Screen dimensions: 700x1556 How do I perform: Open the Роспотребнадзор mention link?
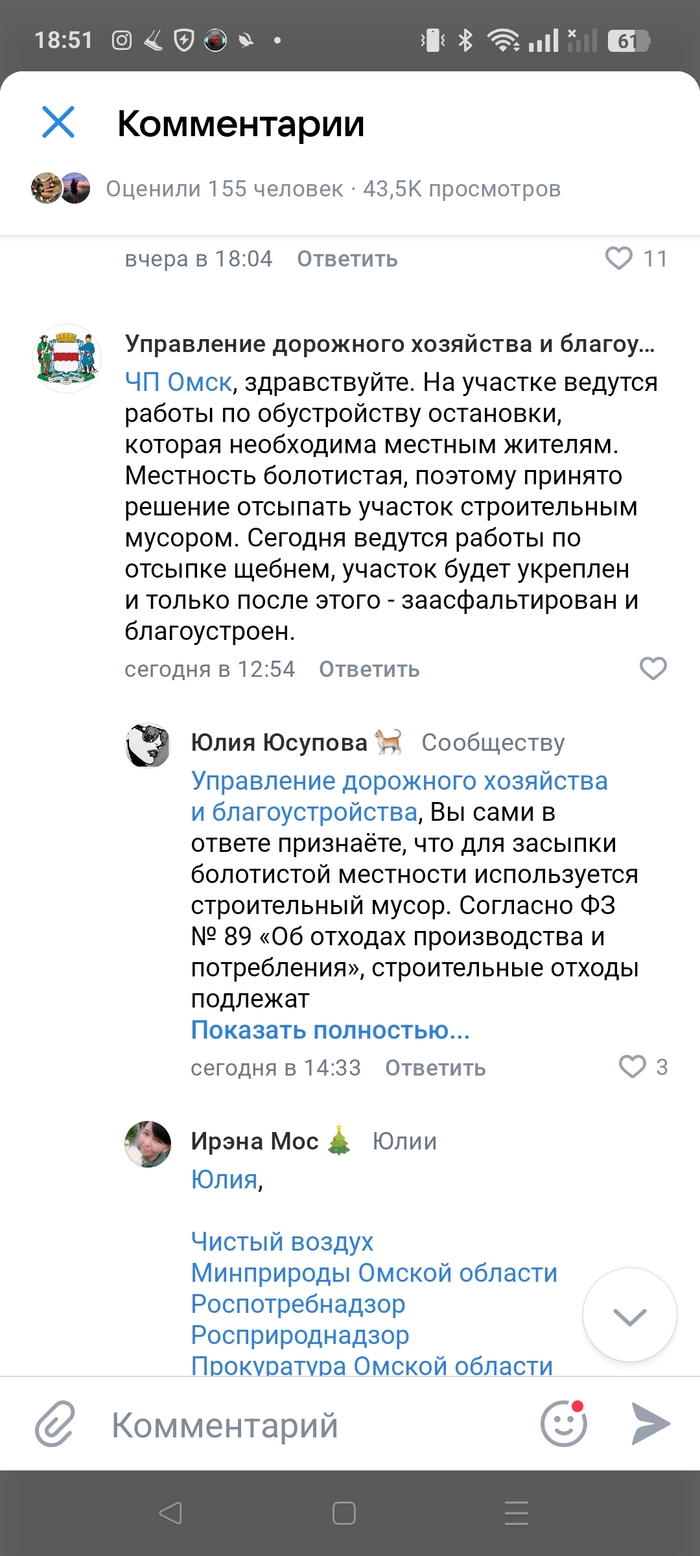point(298,1304)
